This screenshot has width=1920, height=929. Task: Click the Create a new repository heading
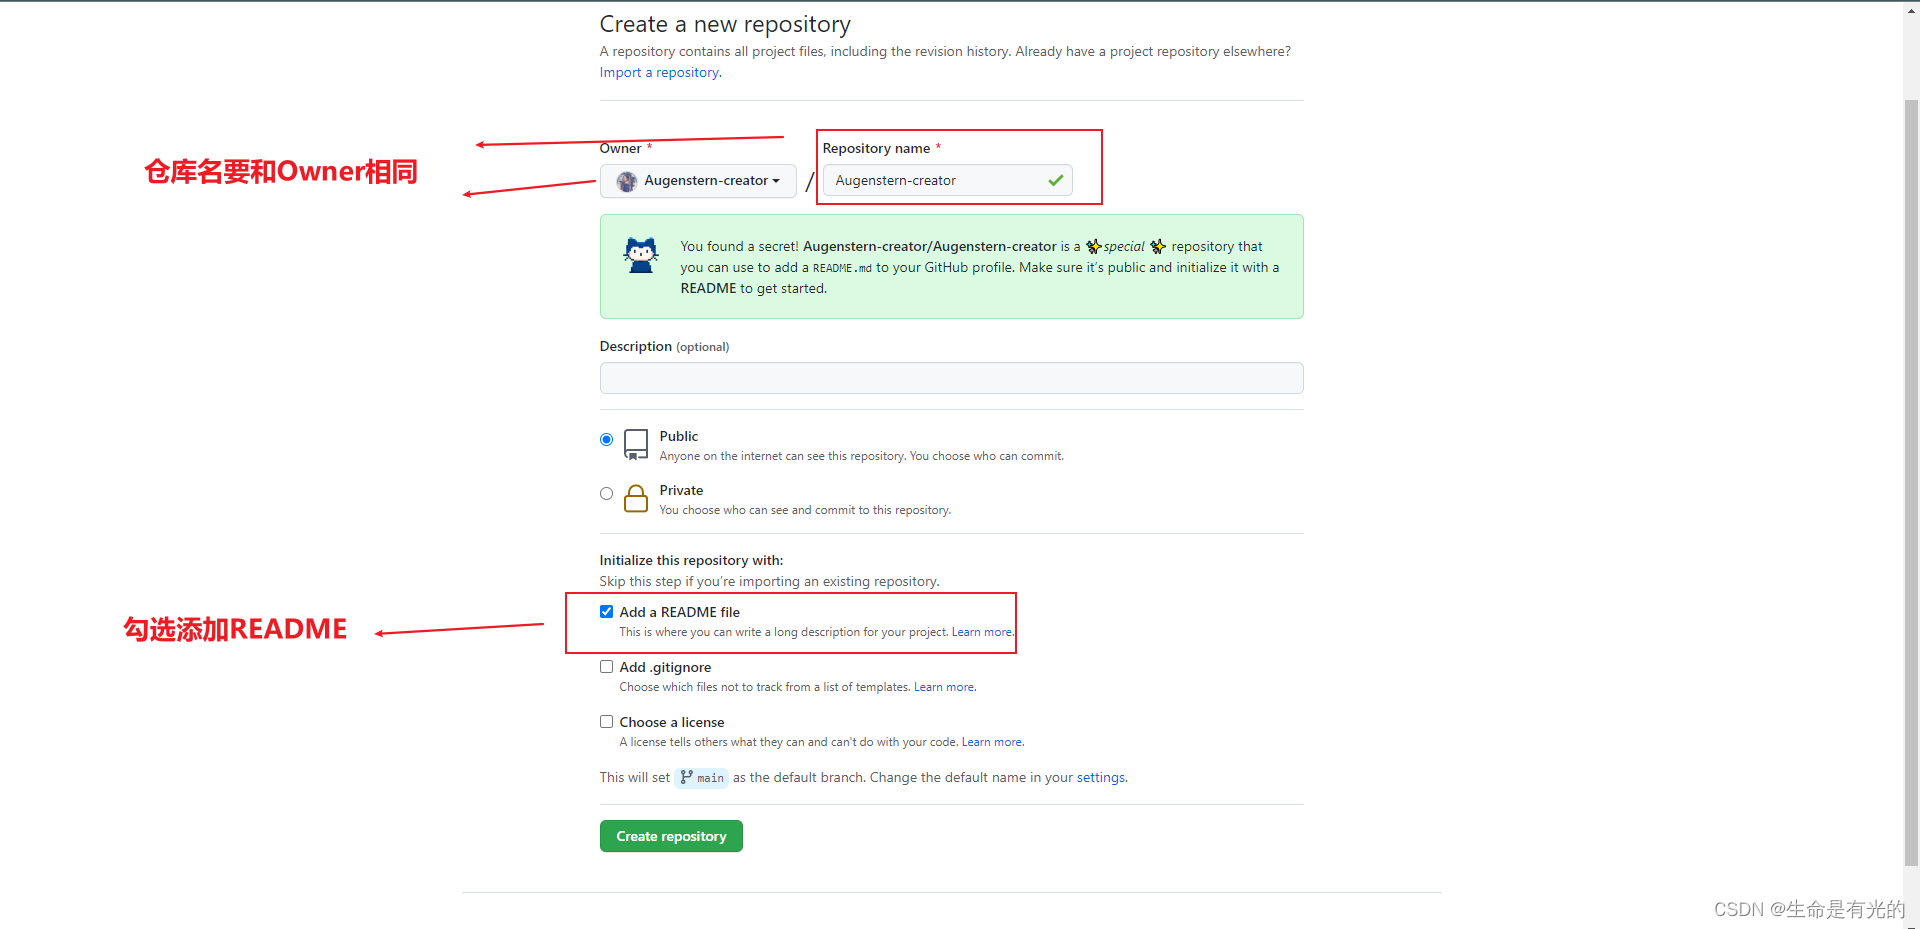coord(725,24)
